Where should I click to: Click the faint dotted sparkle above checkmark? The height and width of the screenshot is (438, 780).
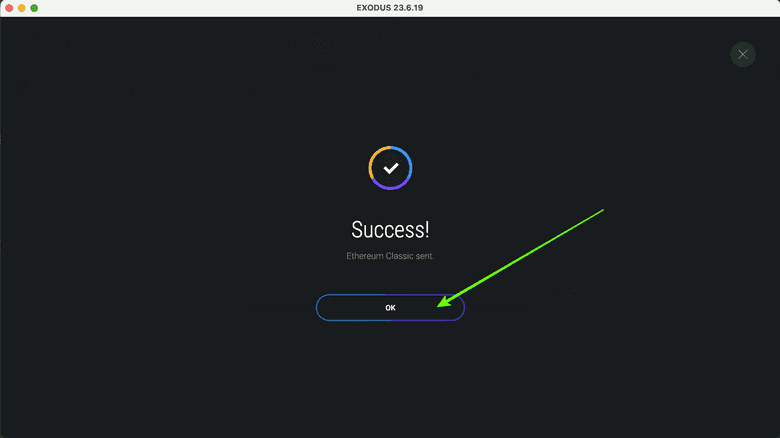point(321,44)
